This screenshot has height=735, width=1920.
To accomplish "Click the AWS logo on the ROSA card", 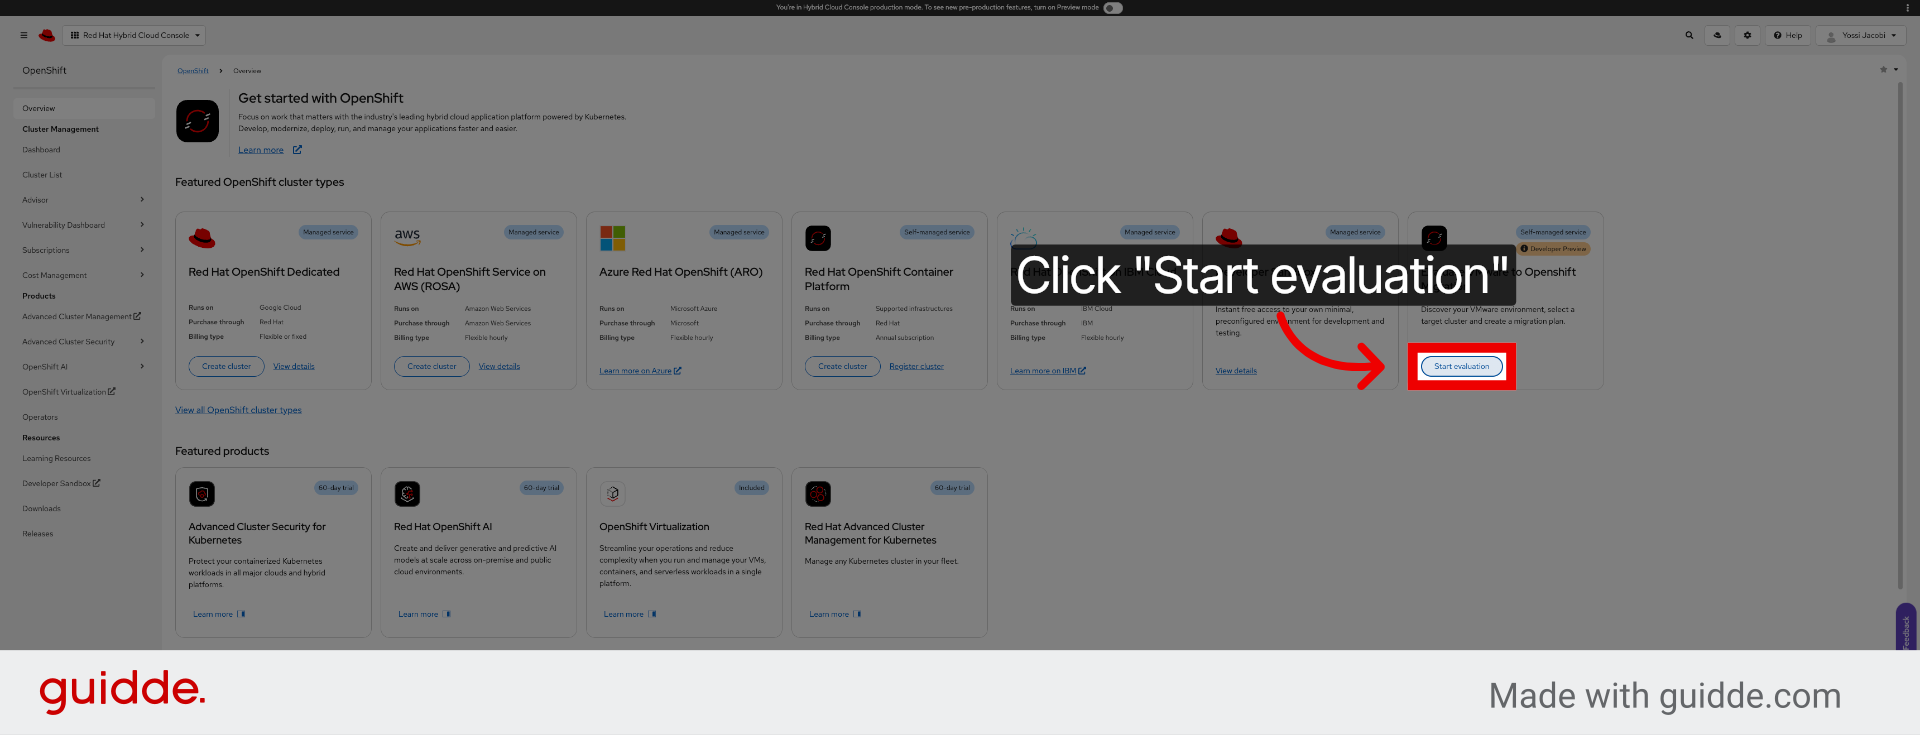I will (x=407, y=236).
